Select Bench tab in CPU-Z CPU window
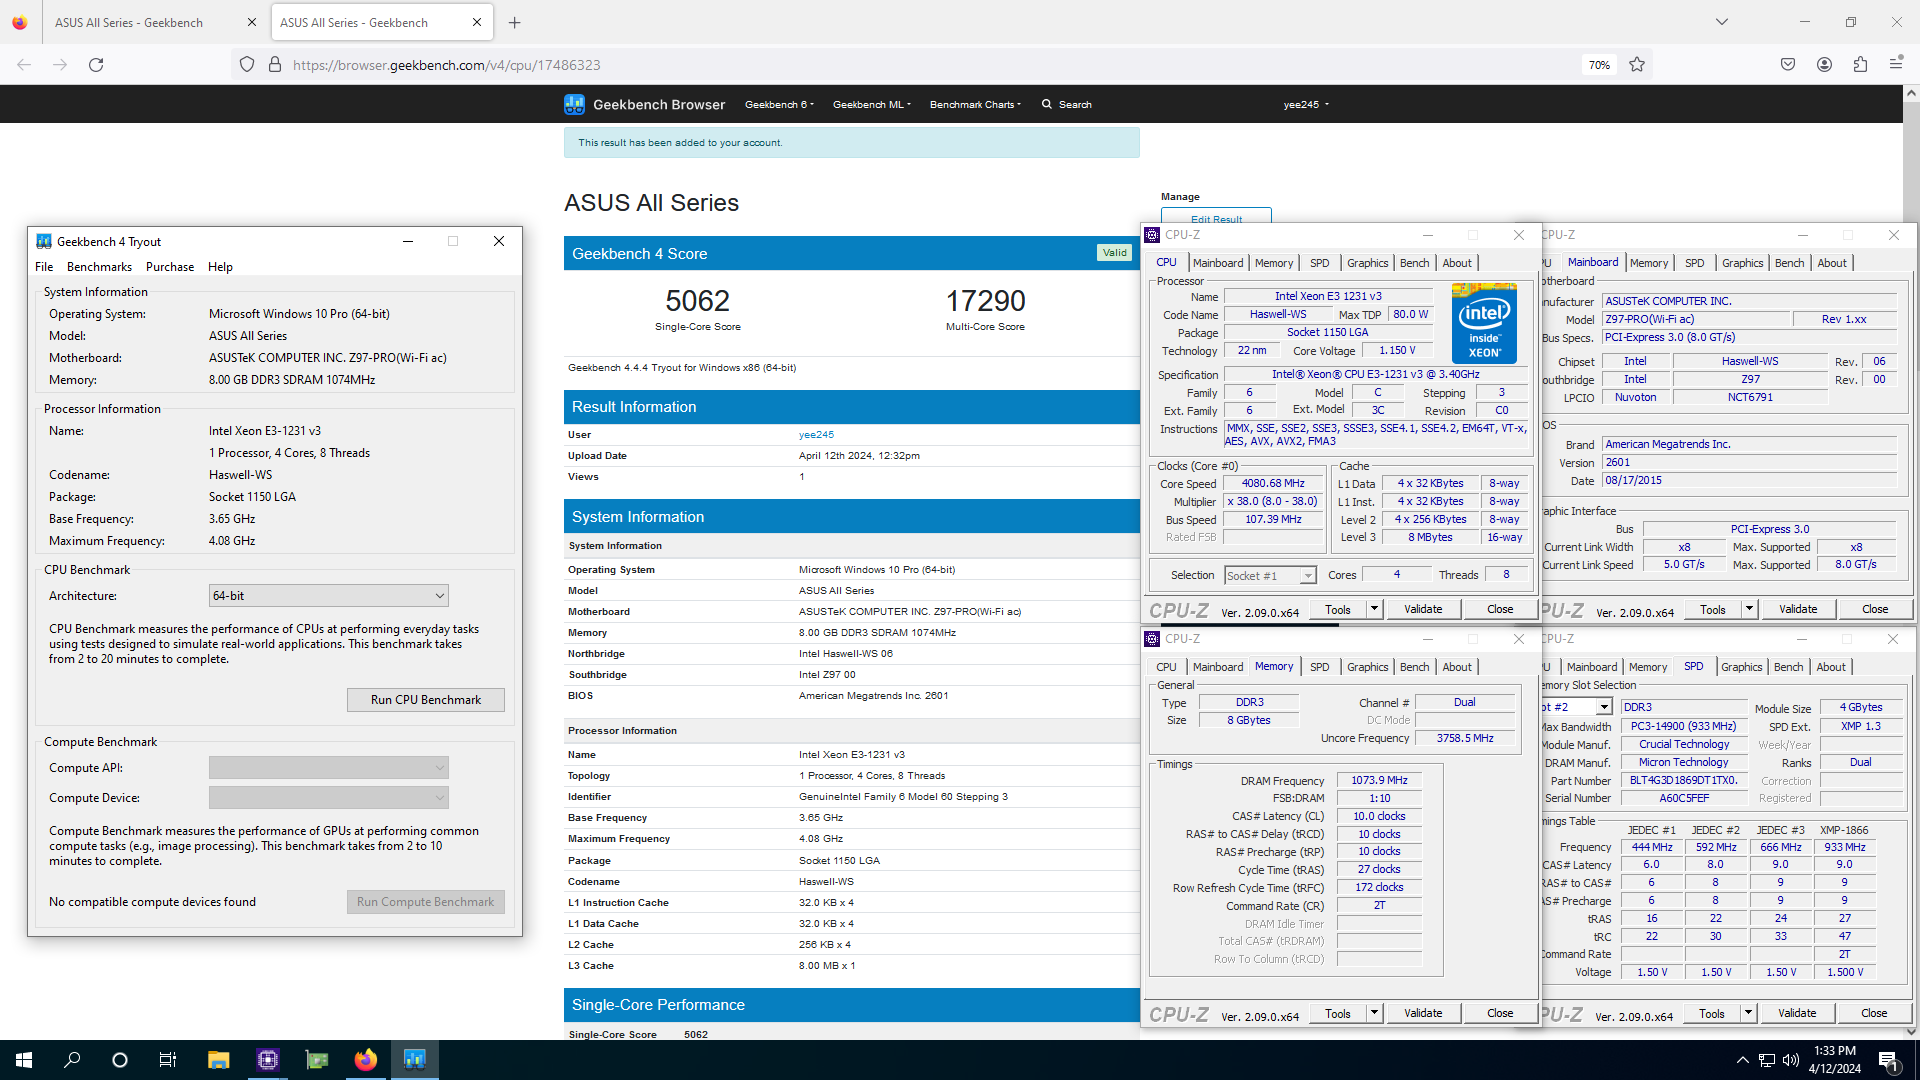The width and height of the screenshot is (1920, 1080). (x=1414, y=263)
